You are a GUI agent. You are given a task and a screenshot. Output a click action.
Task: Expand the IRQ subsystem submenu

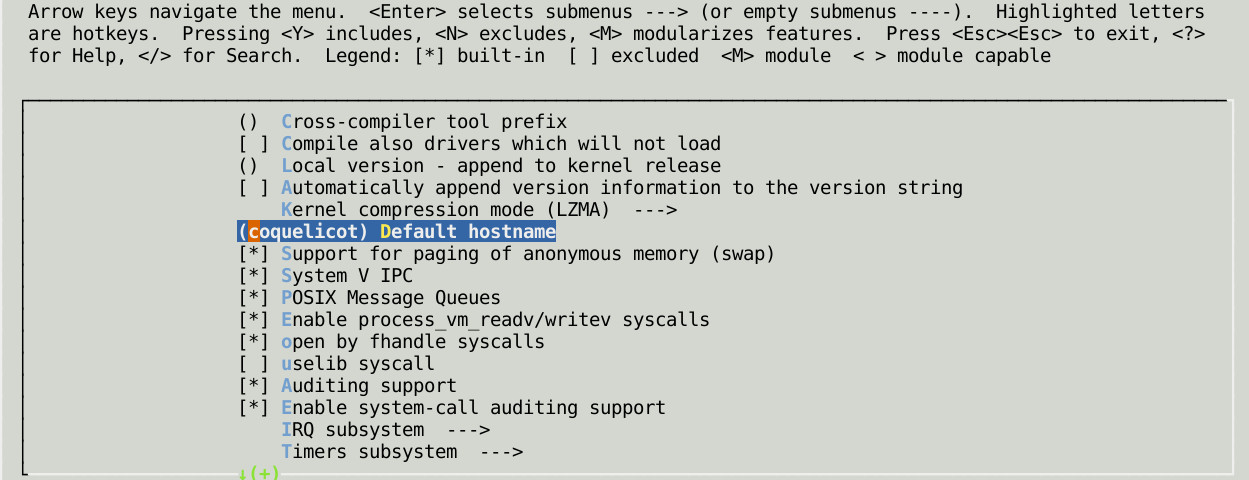pos(385,430)
